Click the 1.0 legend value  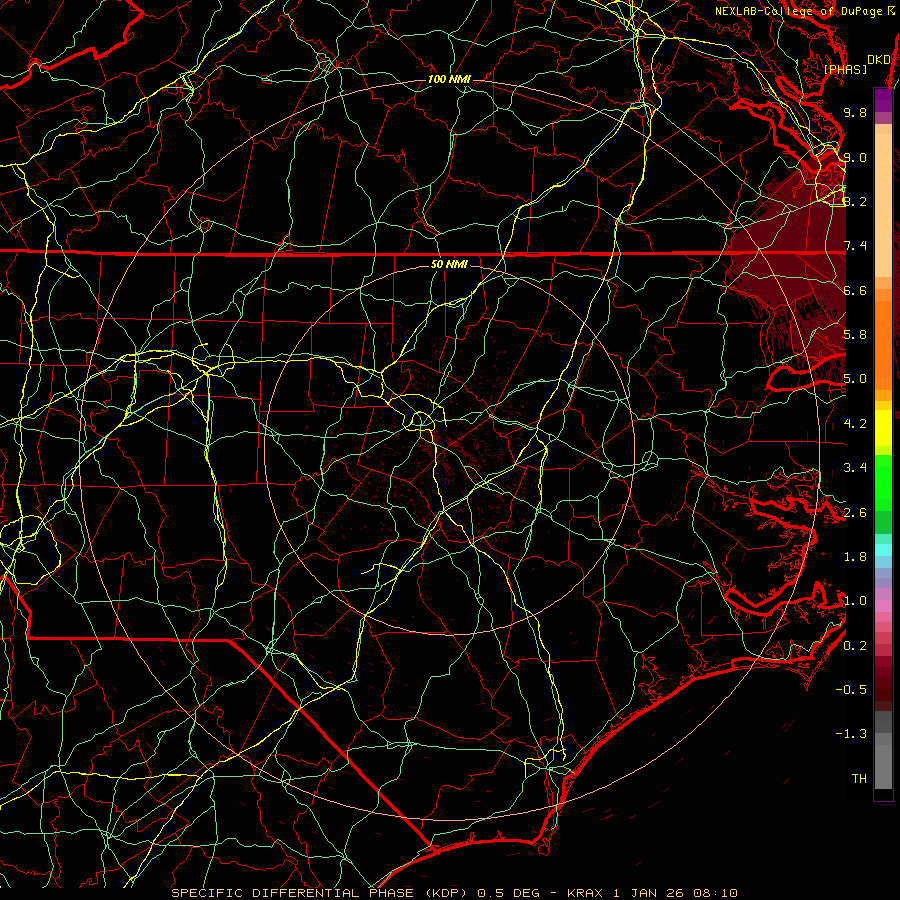pos(855,601)
